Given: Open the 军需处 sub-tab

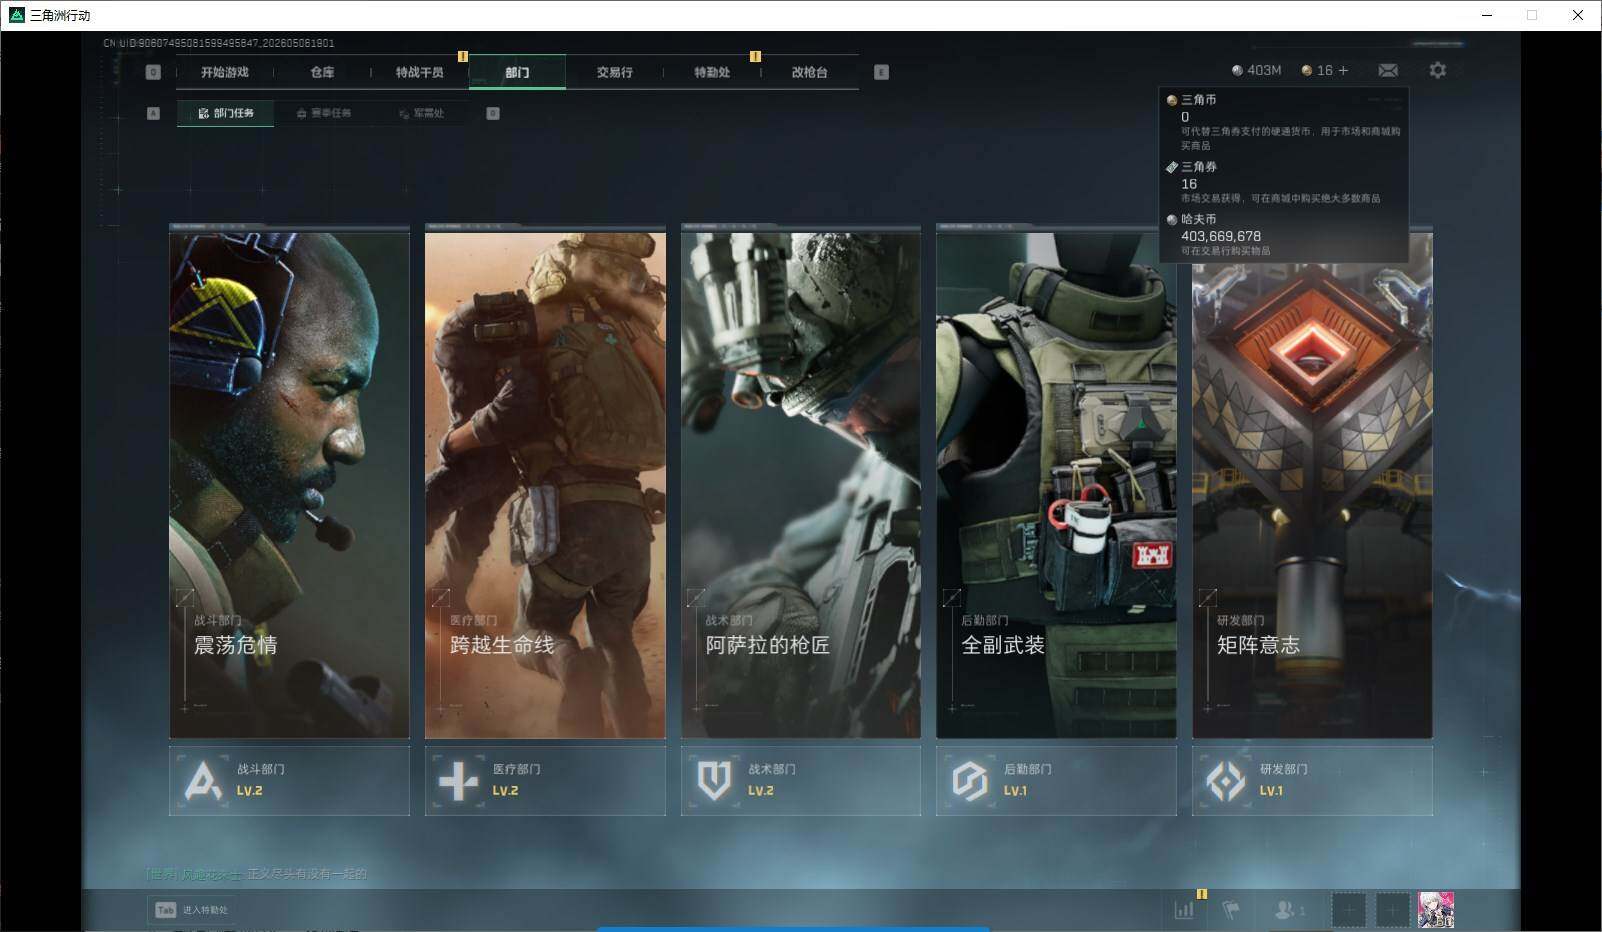Looking at the screenshot, I should pyautogui.click(x=422, y=113).
